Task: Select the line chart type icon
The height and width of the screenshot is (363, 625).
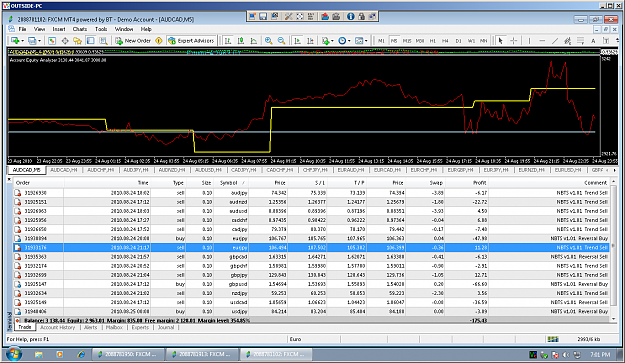Action: [254, 41]
